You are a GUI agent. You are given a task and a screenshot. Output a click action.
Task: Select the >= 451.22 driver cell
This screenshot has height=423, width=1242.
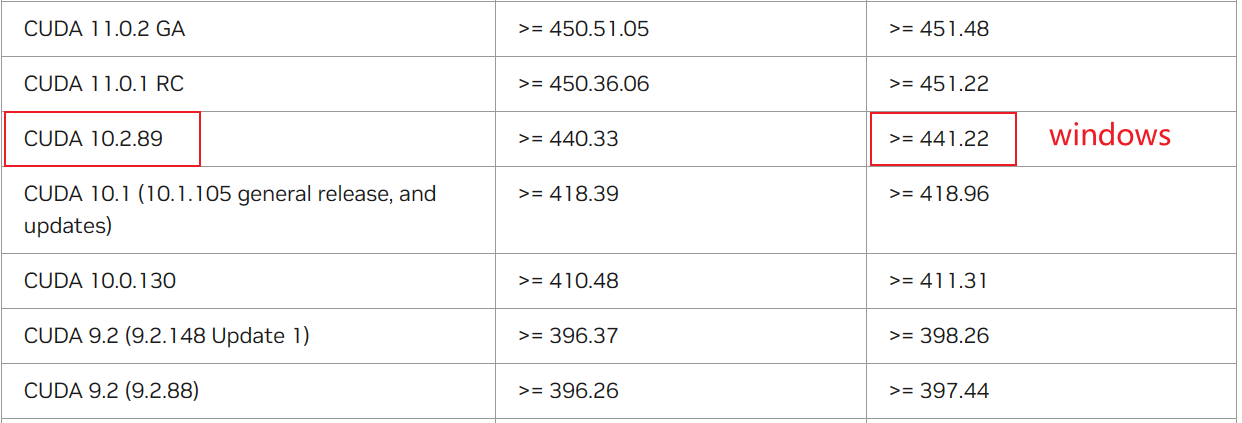(x=938, y=84)
